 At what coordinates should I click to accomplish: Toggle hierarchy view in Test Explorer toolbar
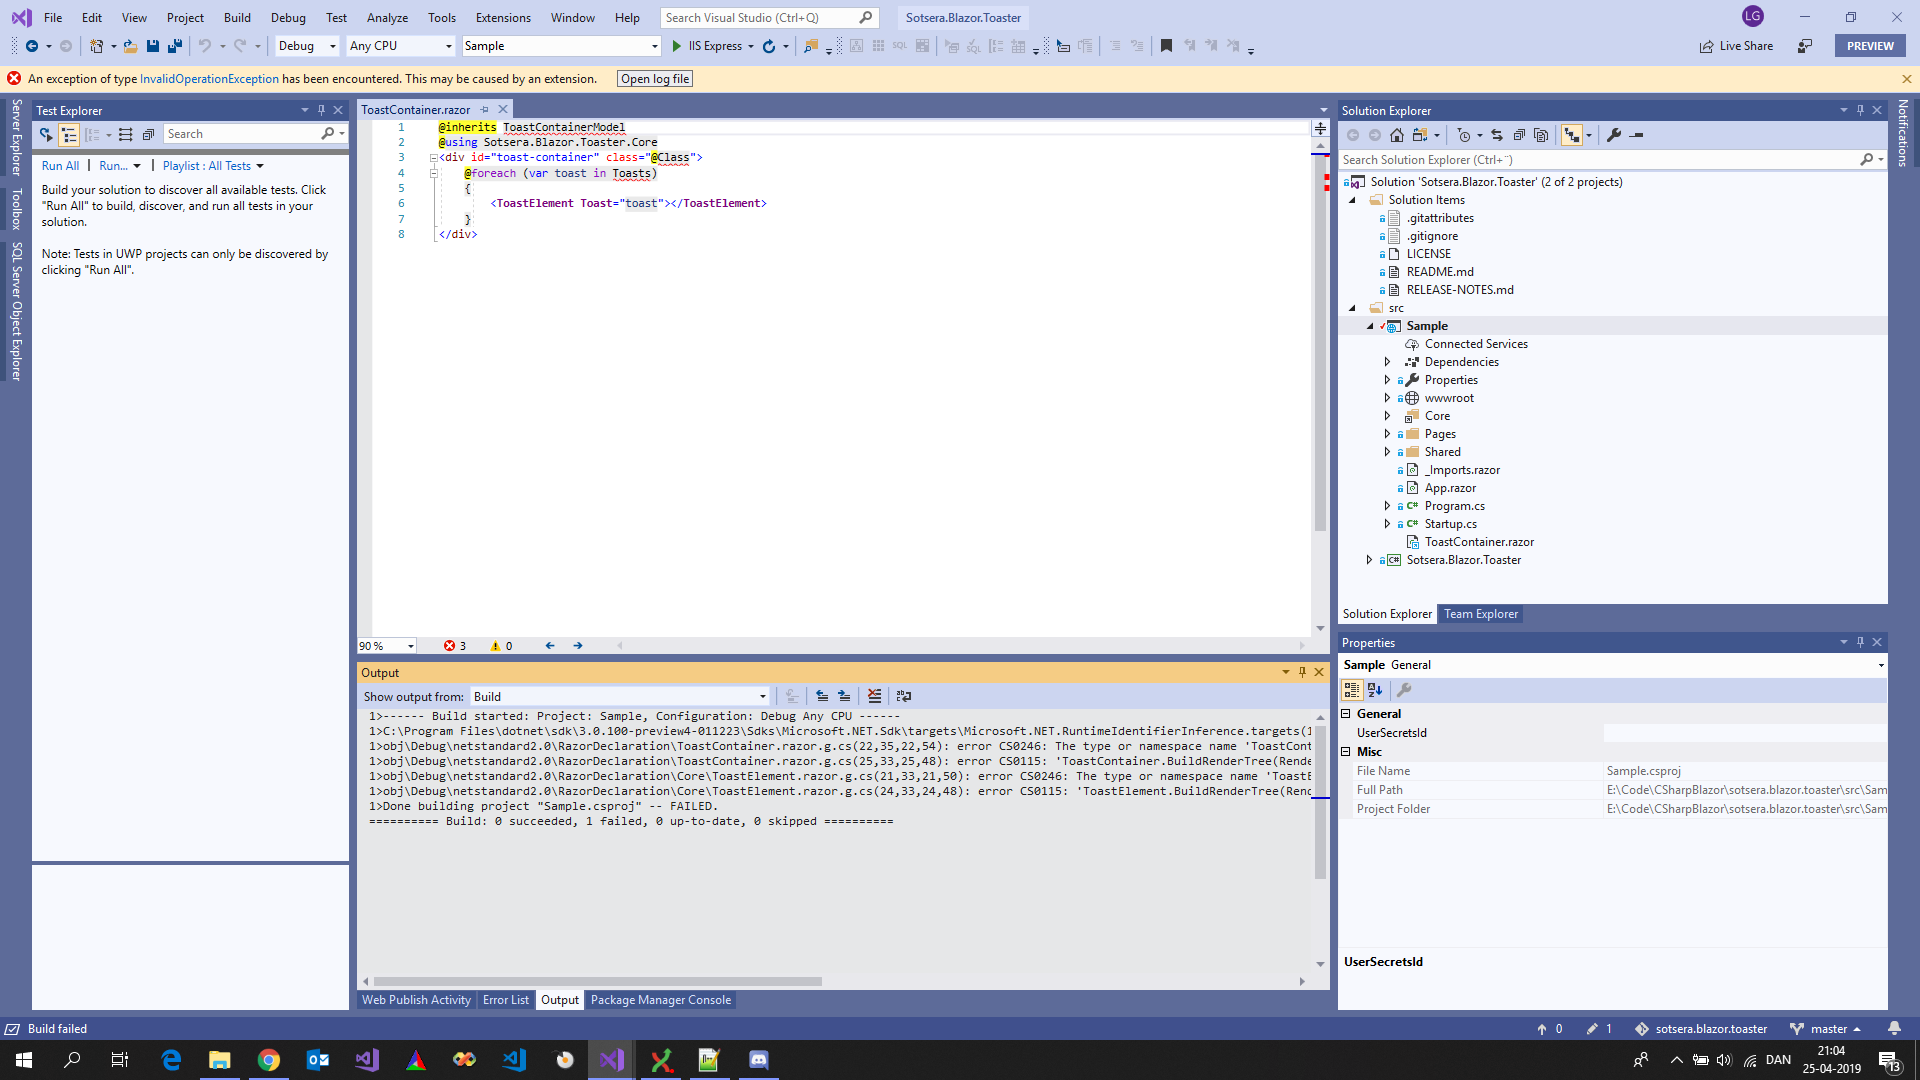(69, 134)
